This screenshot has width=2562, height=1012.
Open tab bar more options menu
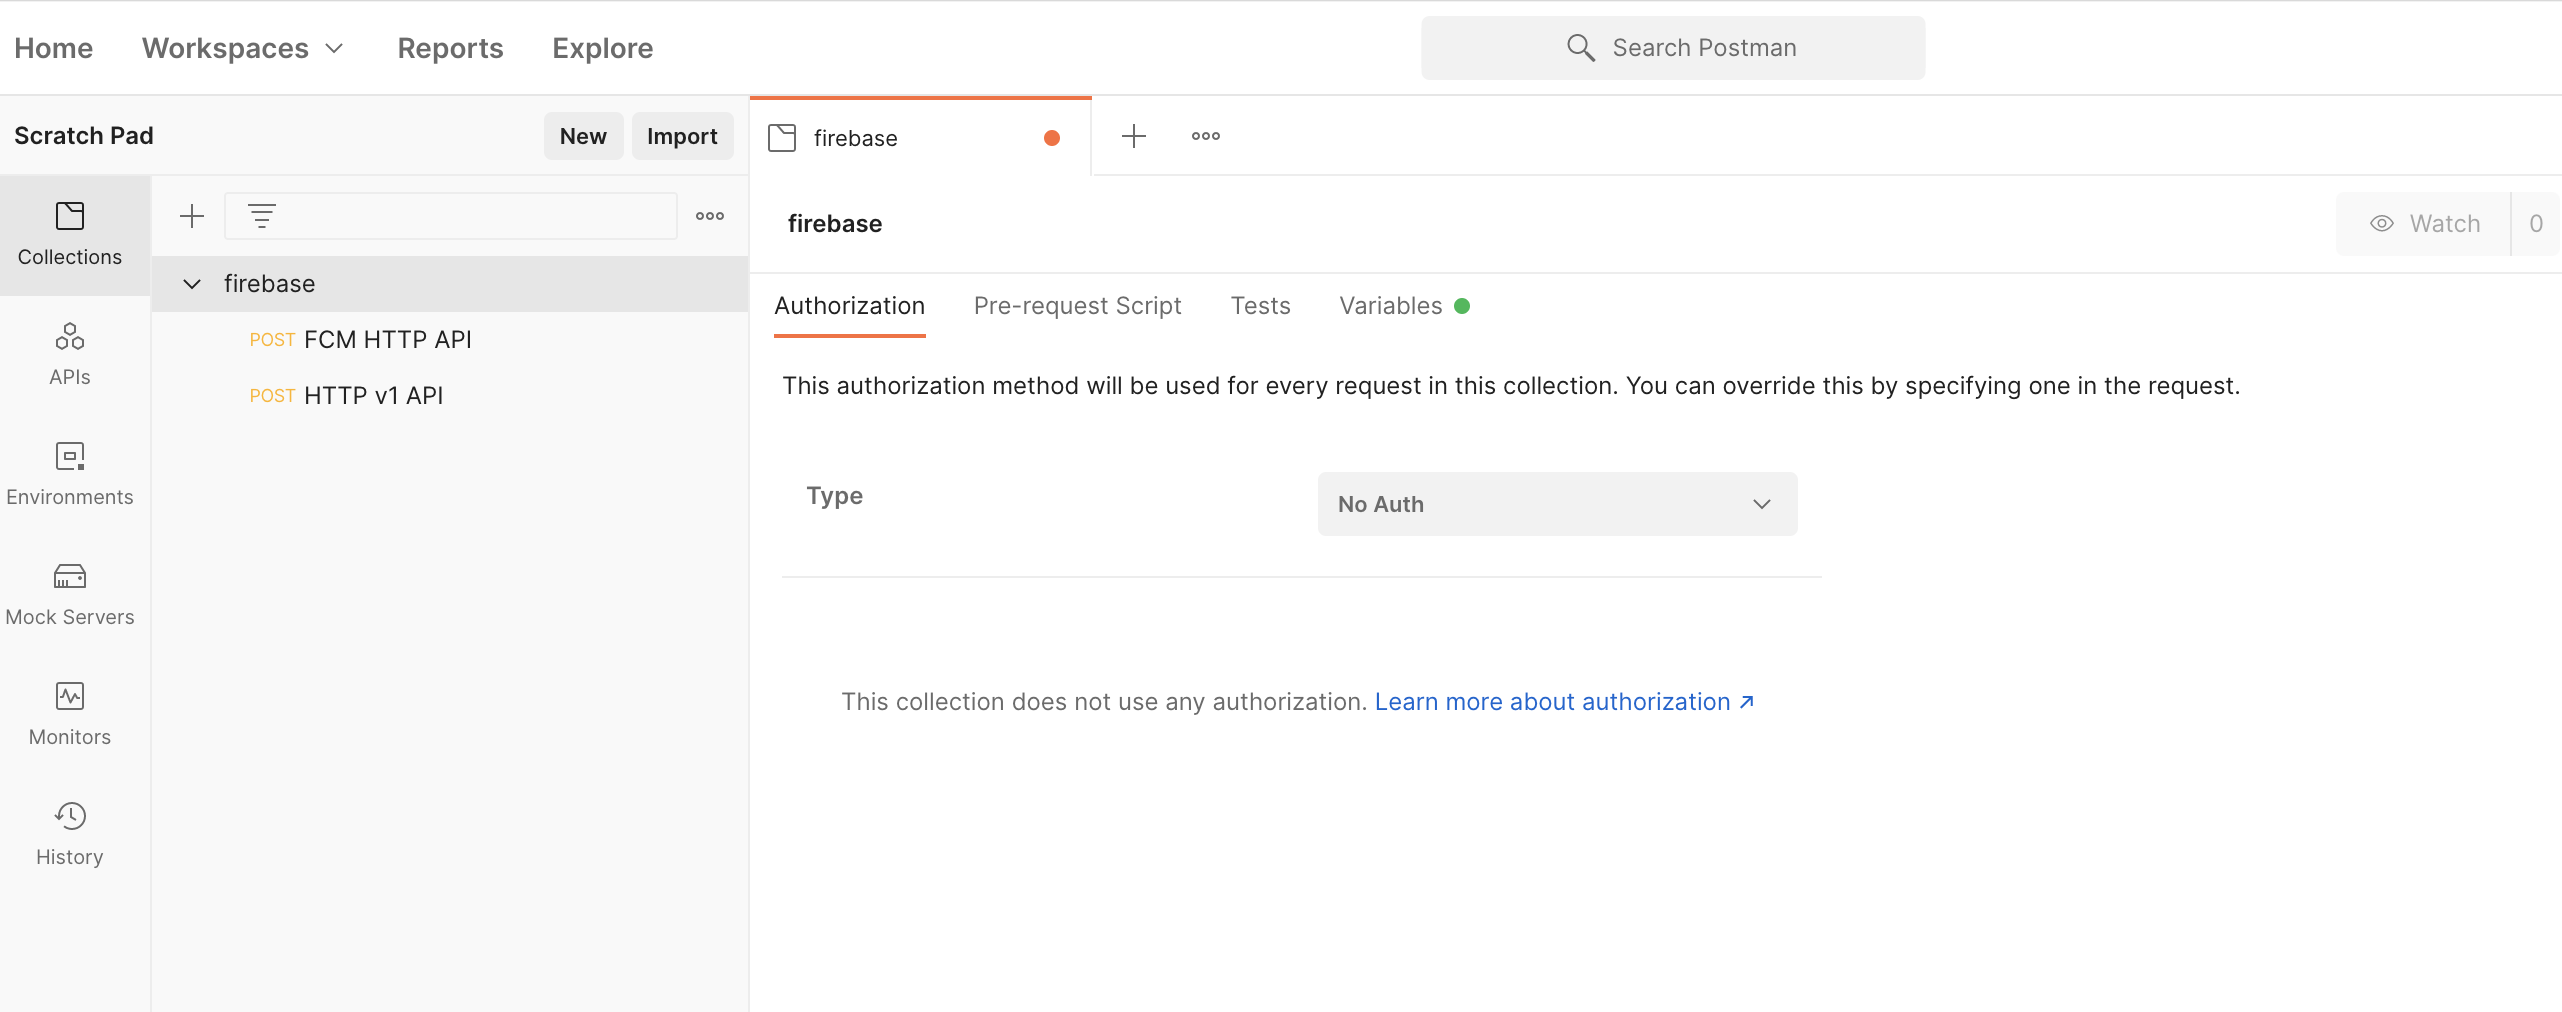[x=1206, y=136]
